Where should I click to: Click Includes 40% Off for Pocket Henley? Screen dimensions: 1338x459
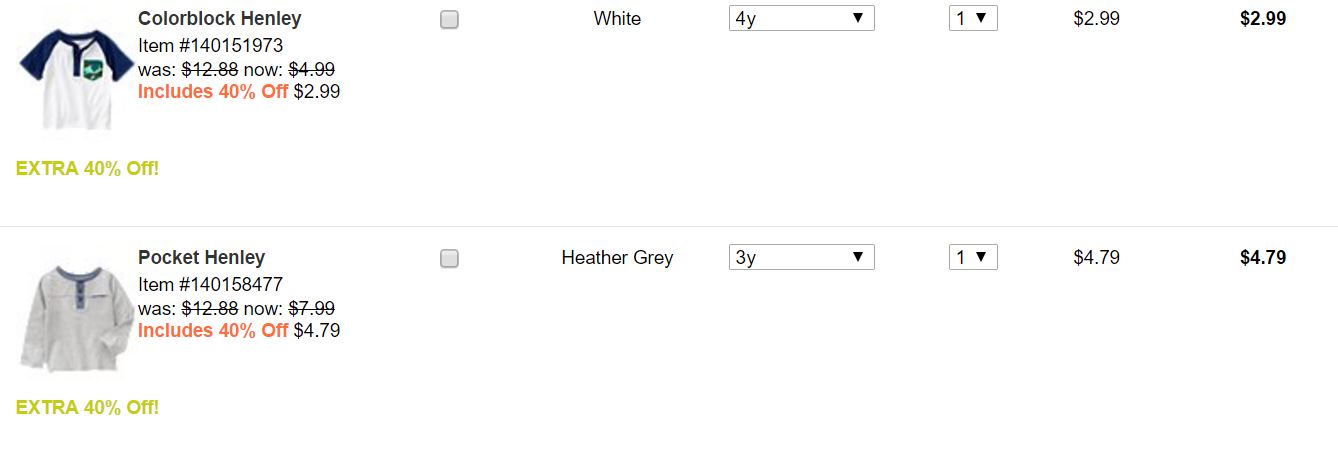(x=213, y=331)
